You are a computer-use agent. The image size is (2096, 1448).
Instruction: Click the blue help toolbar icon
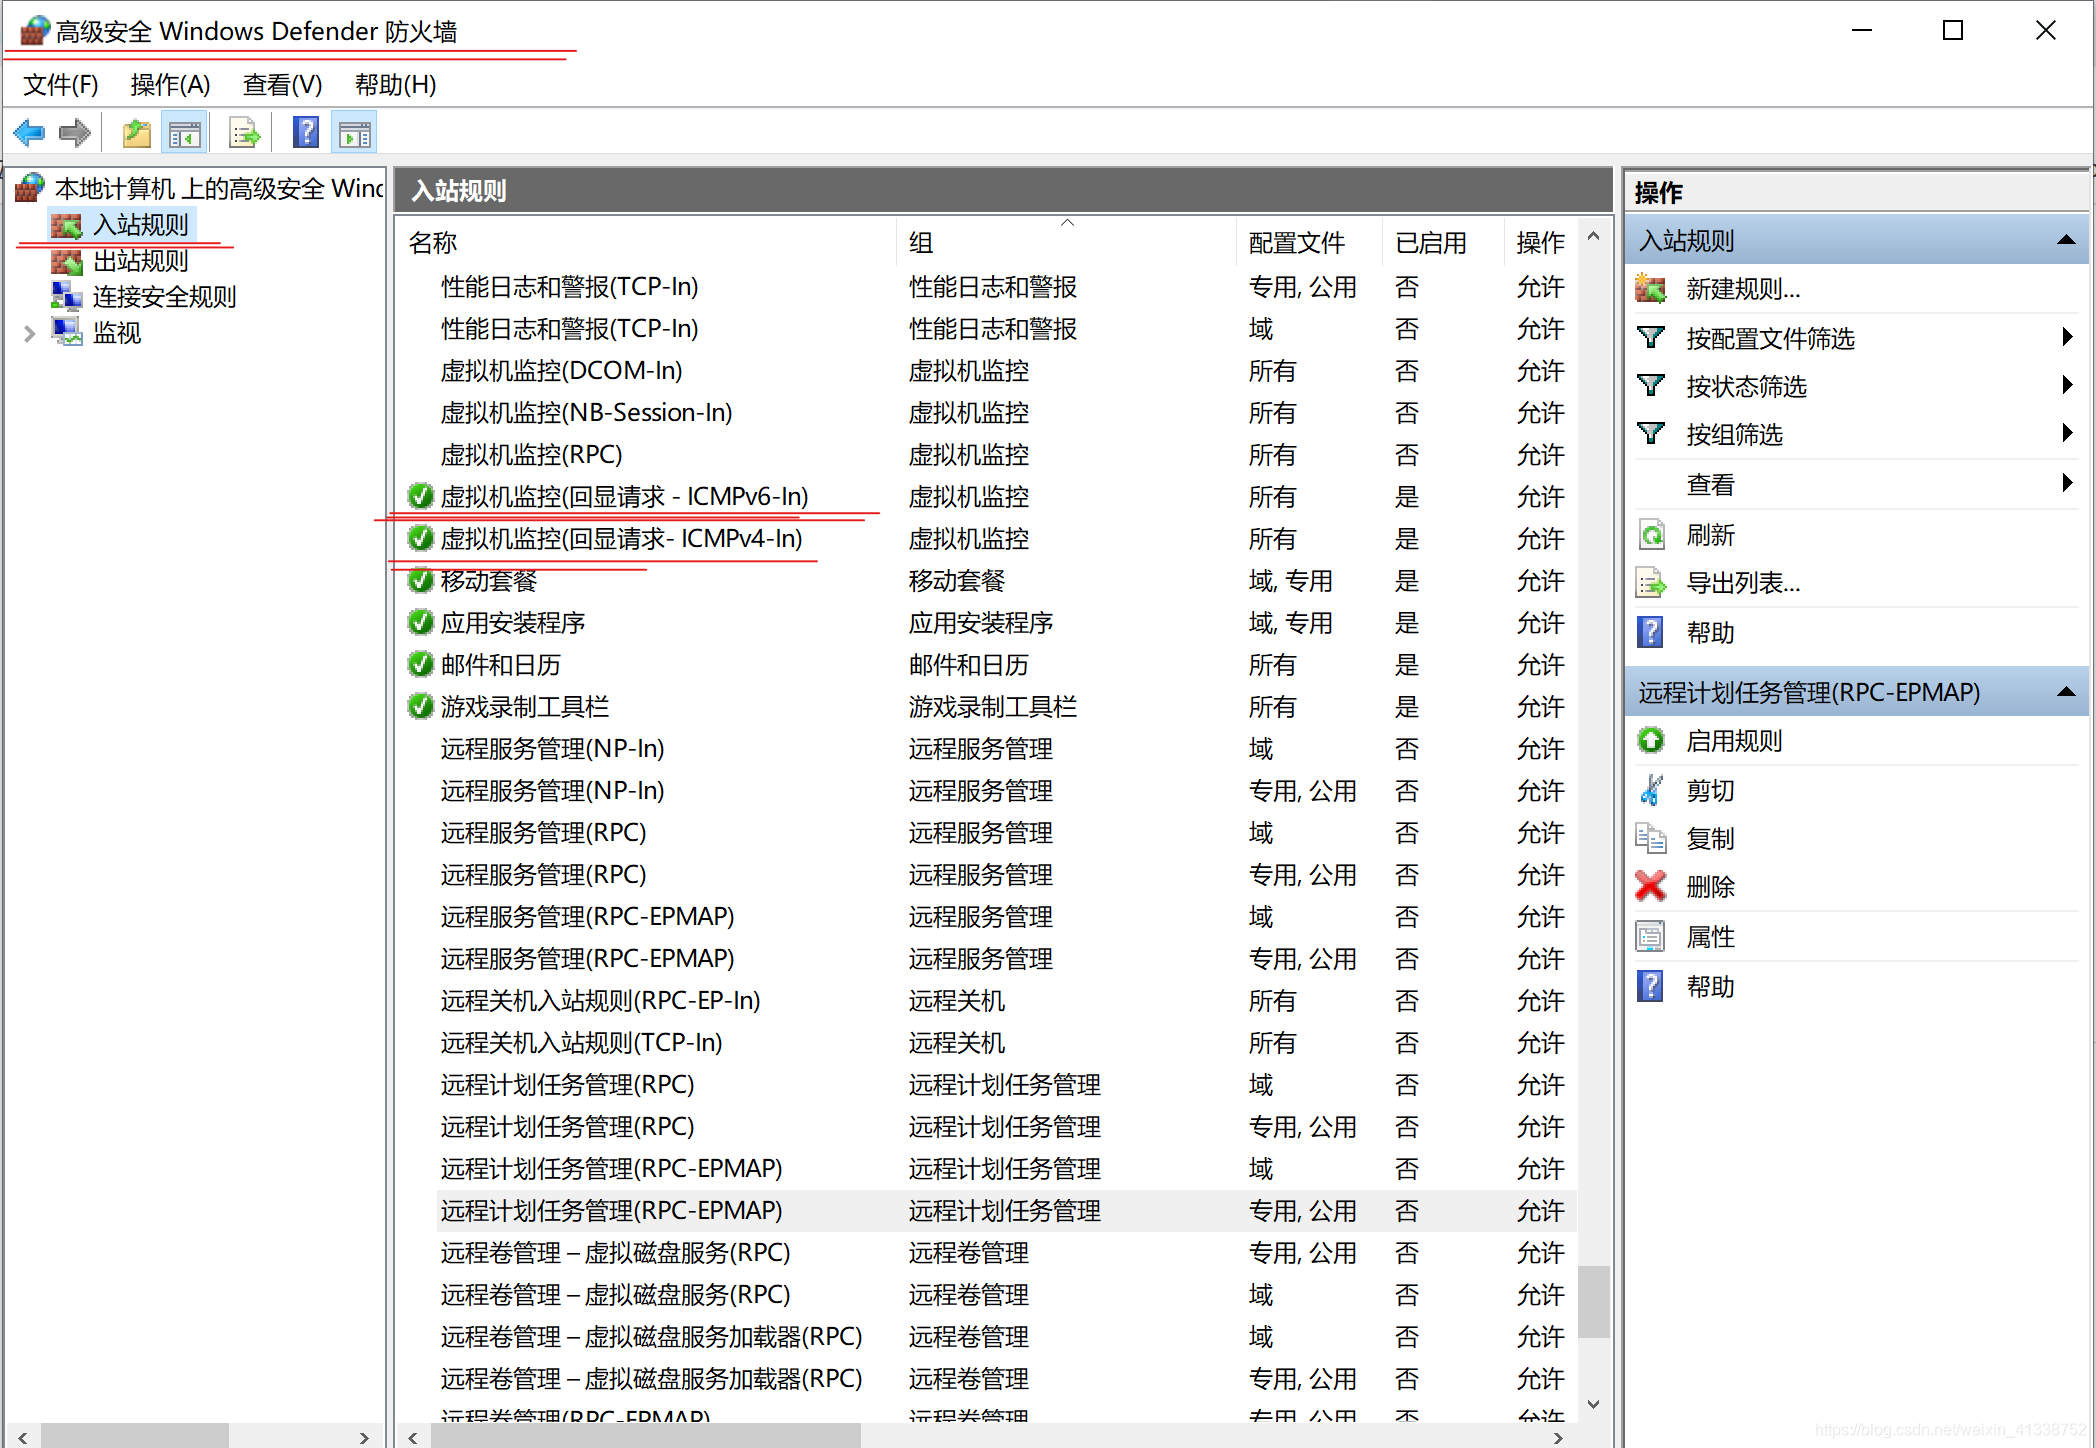click(306, 133)
